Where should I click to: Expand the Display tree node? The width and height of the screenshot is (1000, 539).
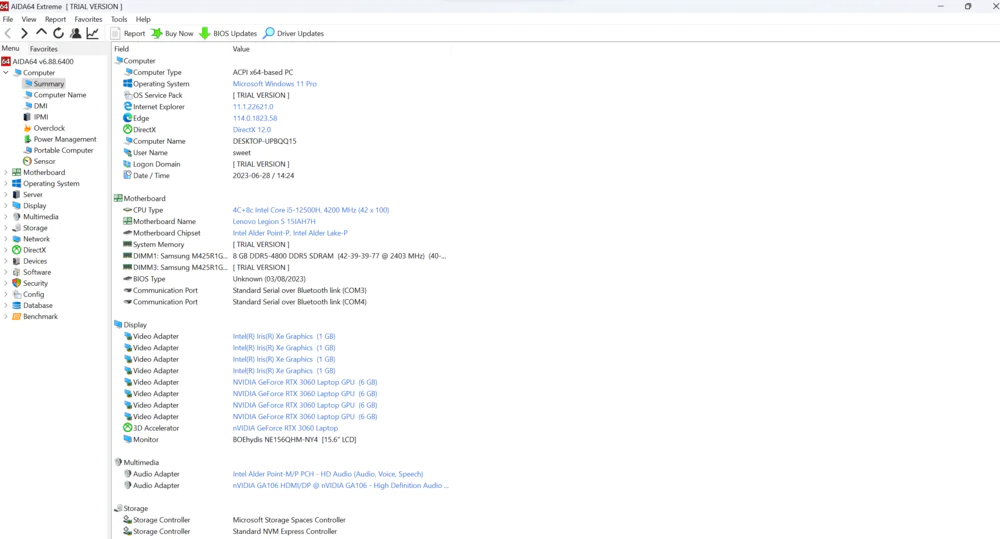click(x=6, y=205)
